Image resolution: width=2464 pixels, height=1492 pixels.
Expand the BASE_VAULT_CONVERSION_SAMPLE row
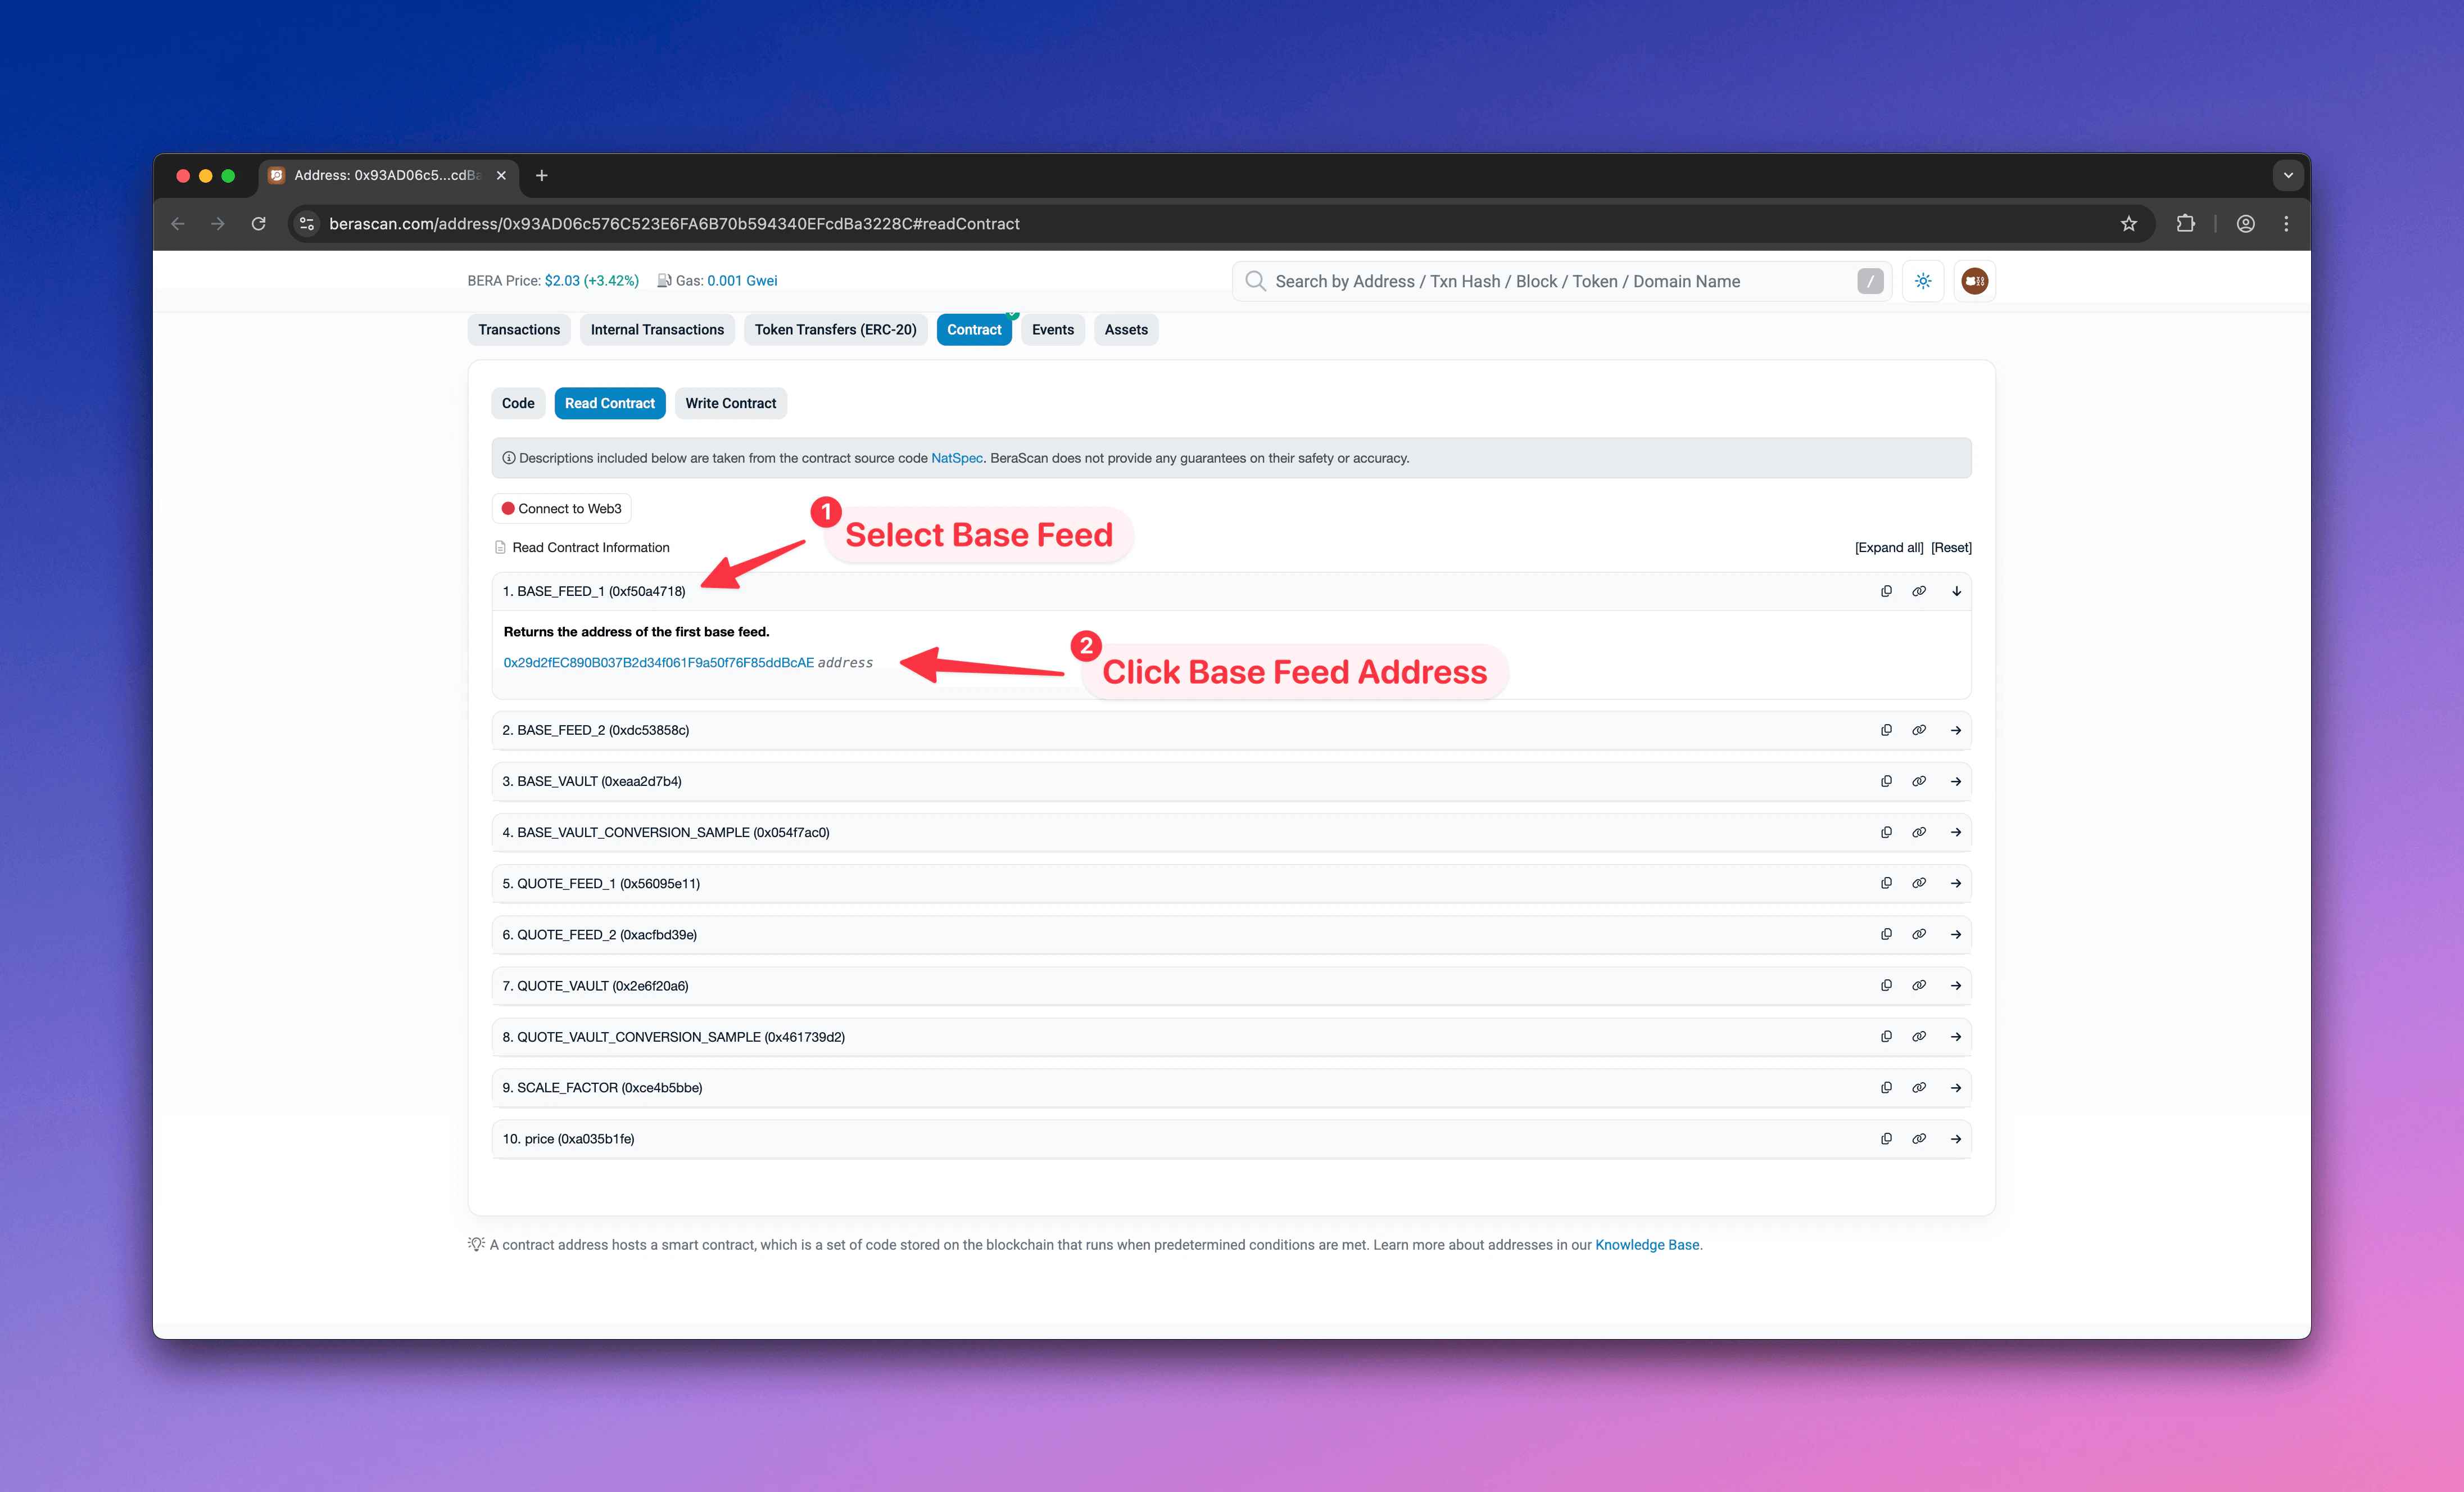click(x=1956, y=831)
